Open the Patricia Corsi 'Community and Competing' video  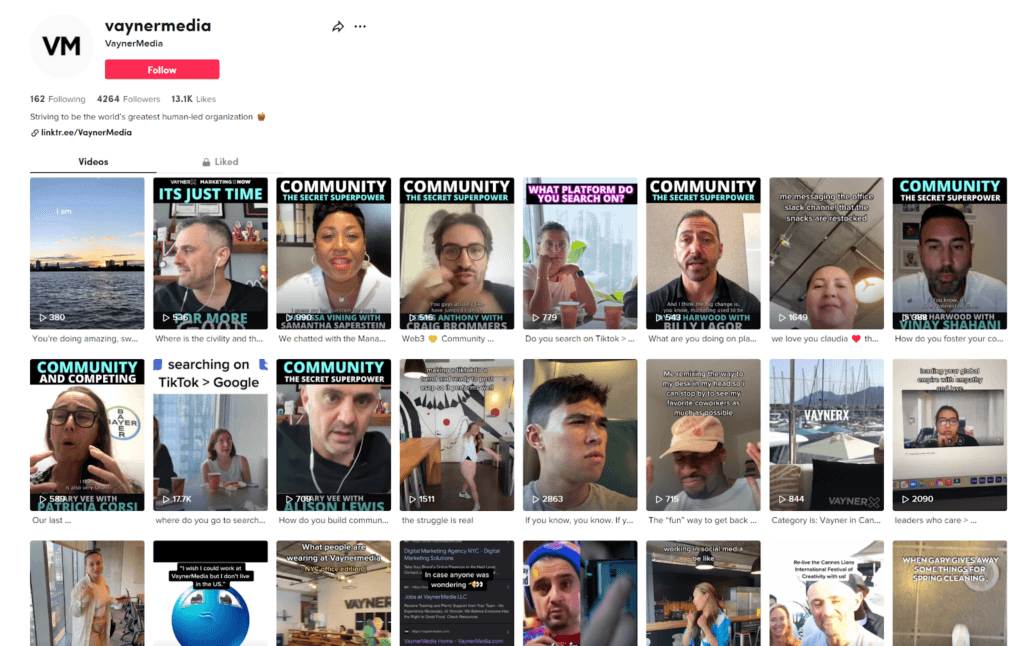click(x=87, y=435)
